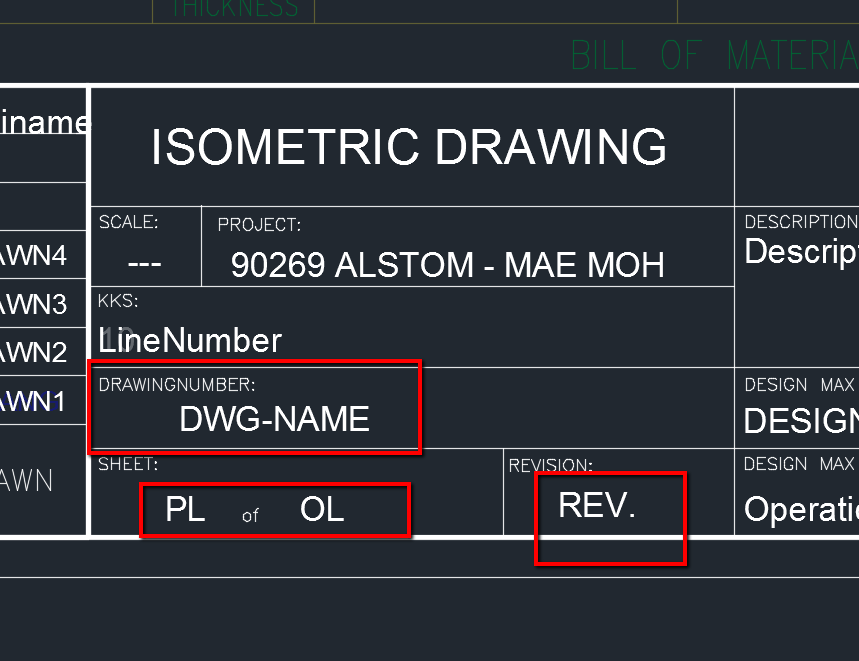
Task: Select the BILL OF MATERIAL heading
Action: click(x=714, y=55)
